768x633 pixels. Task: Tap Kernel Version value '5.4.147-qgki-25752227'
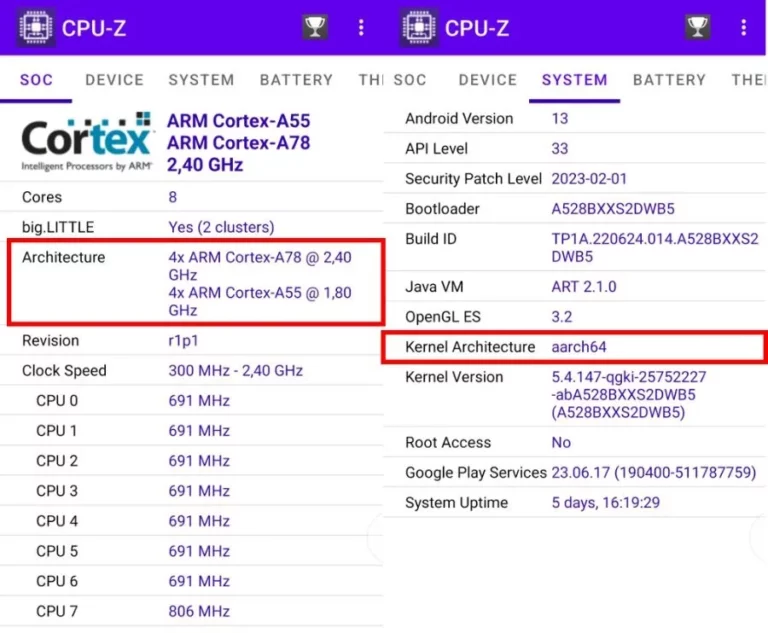629,377
